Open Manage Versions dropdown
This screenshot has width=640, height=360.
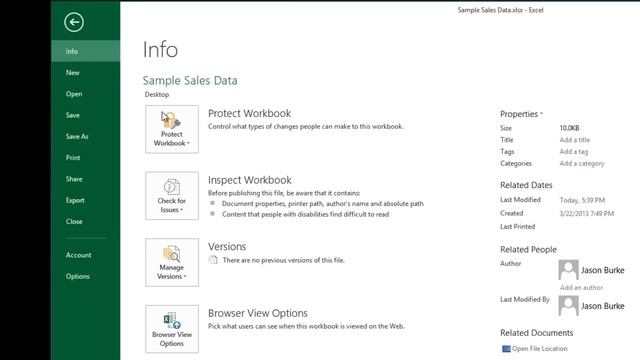click(172, 262)
